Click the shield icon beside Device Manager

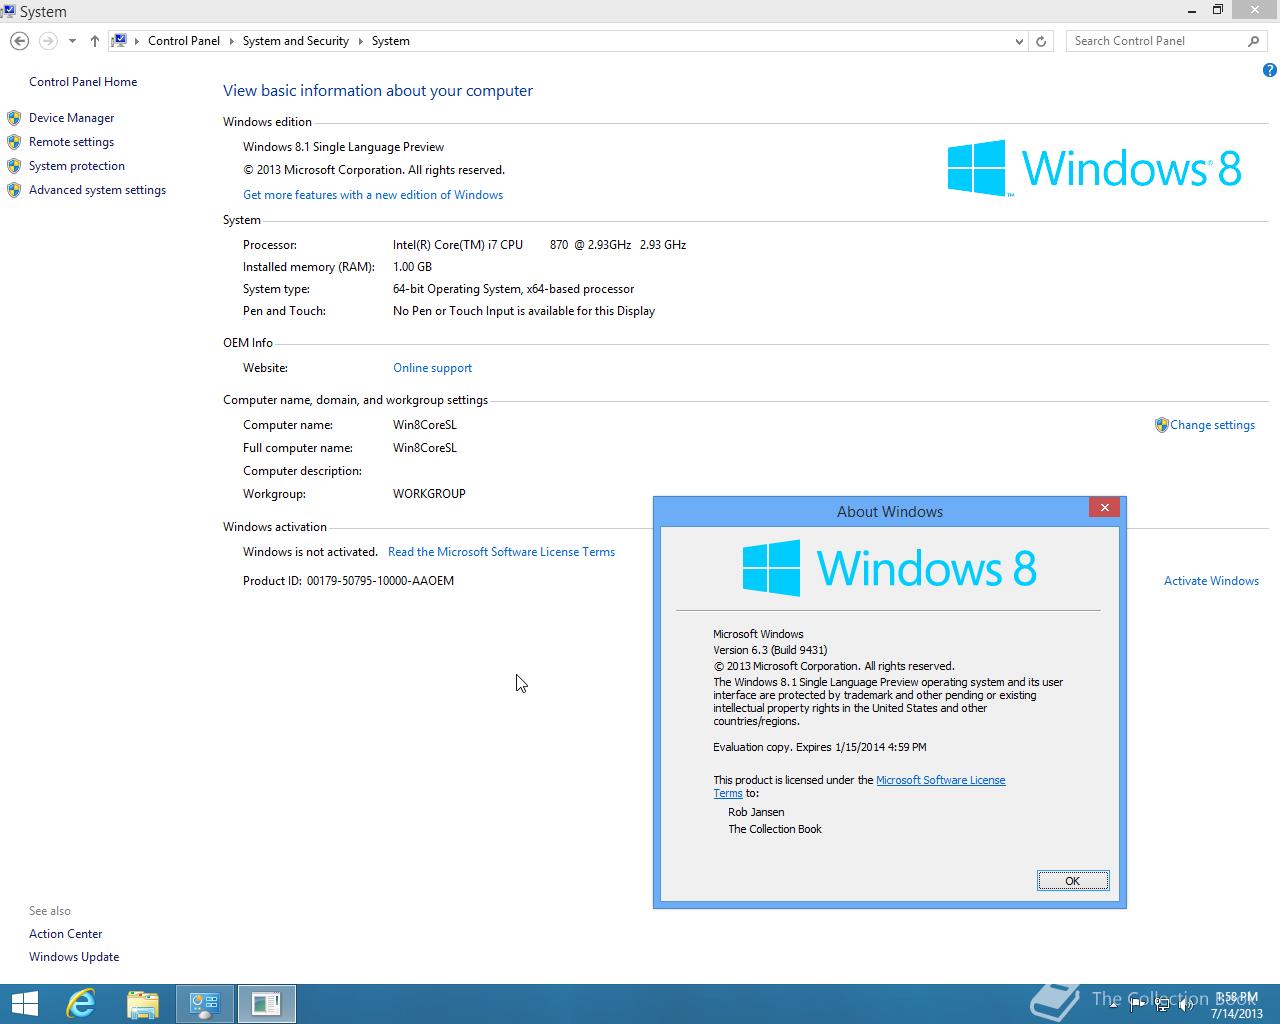(14, 118)
